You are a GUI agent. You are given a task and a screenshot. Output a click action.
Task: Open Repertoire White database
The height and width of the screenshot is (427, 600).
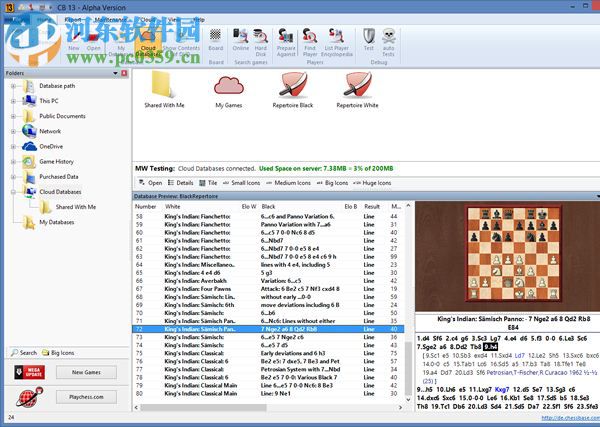pos(357,90)
